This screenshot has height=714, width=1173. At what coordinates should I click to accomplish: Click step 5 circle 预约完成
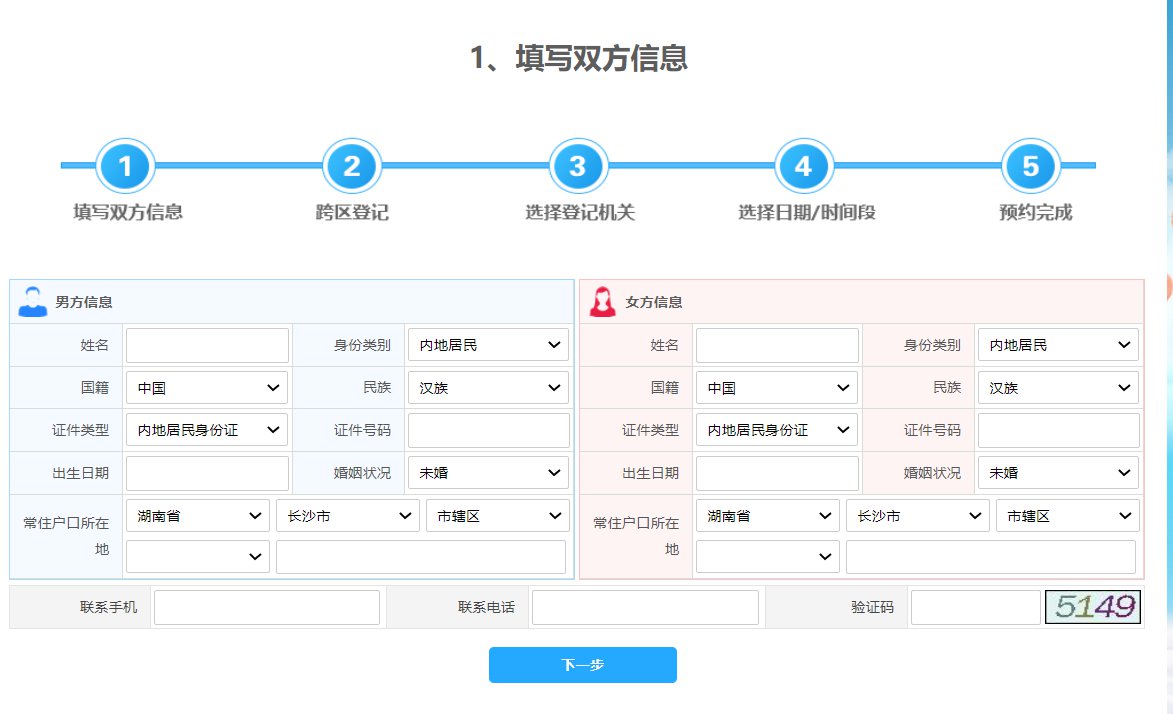(1030, 166)
